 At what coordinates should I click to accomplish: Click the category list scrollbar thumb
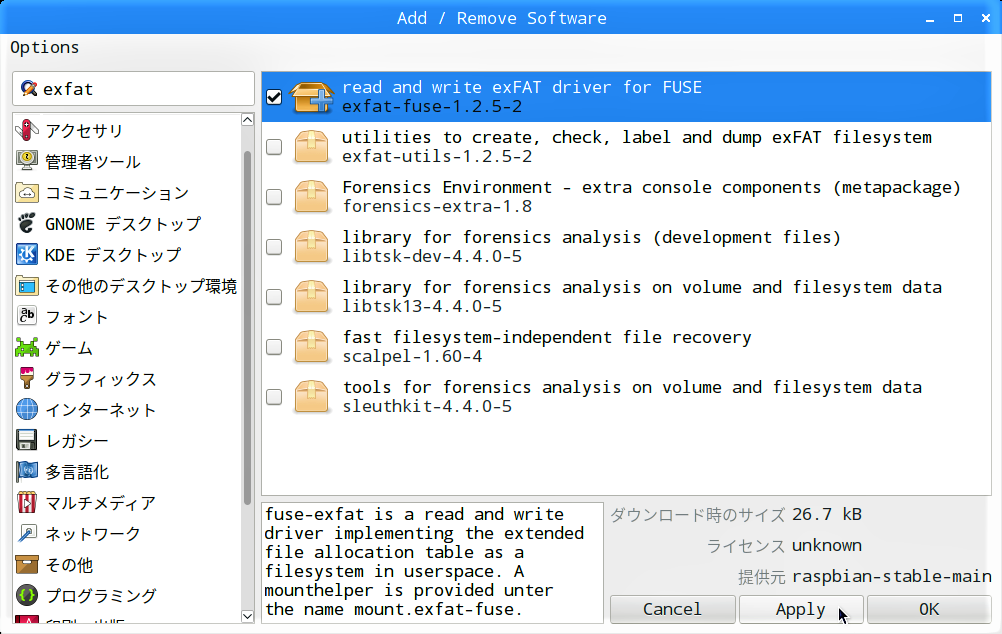pyautogui.click(x=248, y=329)
